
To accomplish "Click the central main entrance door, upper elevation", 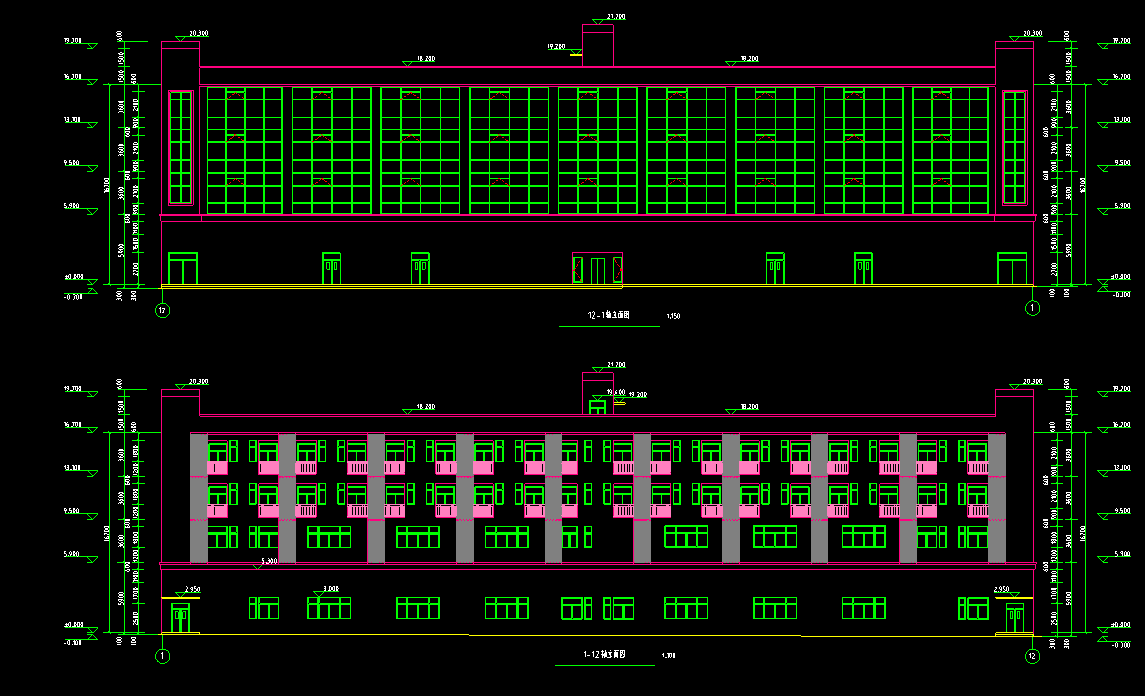I will [x=597, y=269].
